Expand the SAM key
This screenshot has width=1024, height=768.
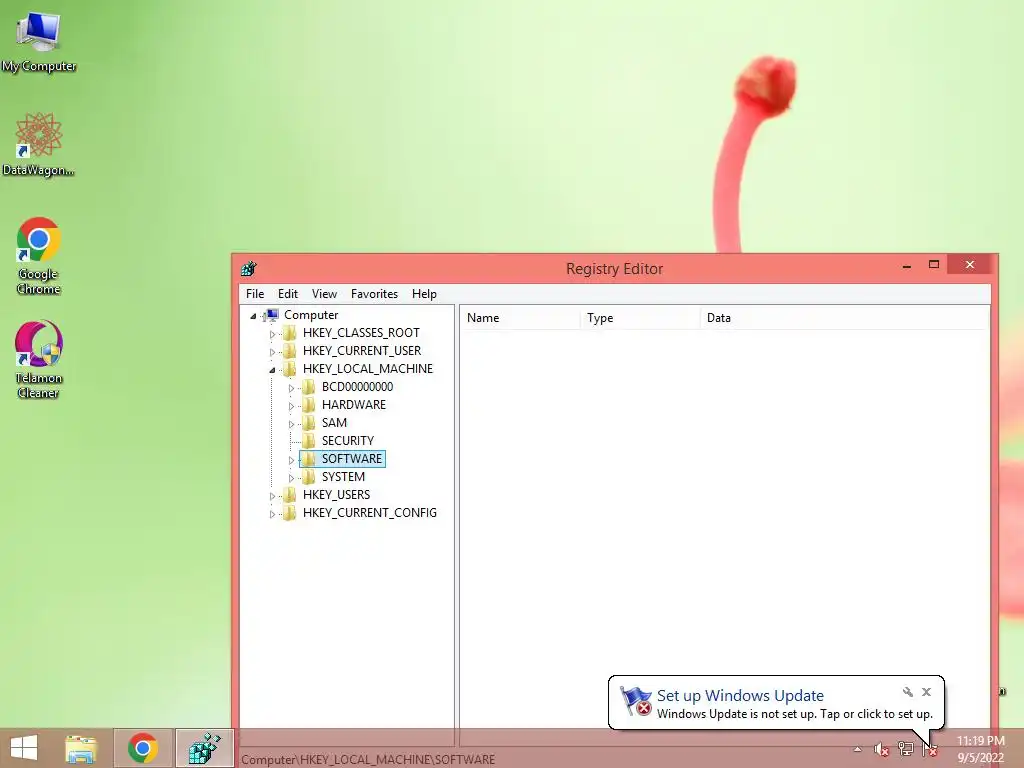(291, 424)
